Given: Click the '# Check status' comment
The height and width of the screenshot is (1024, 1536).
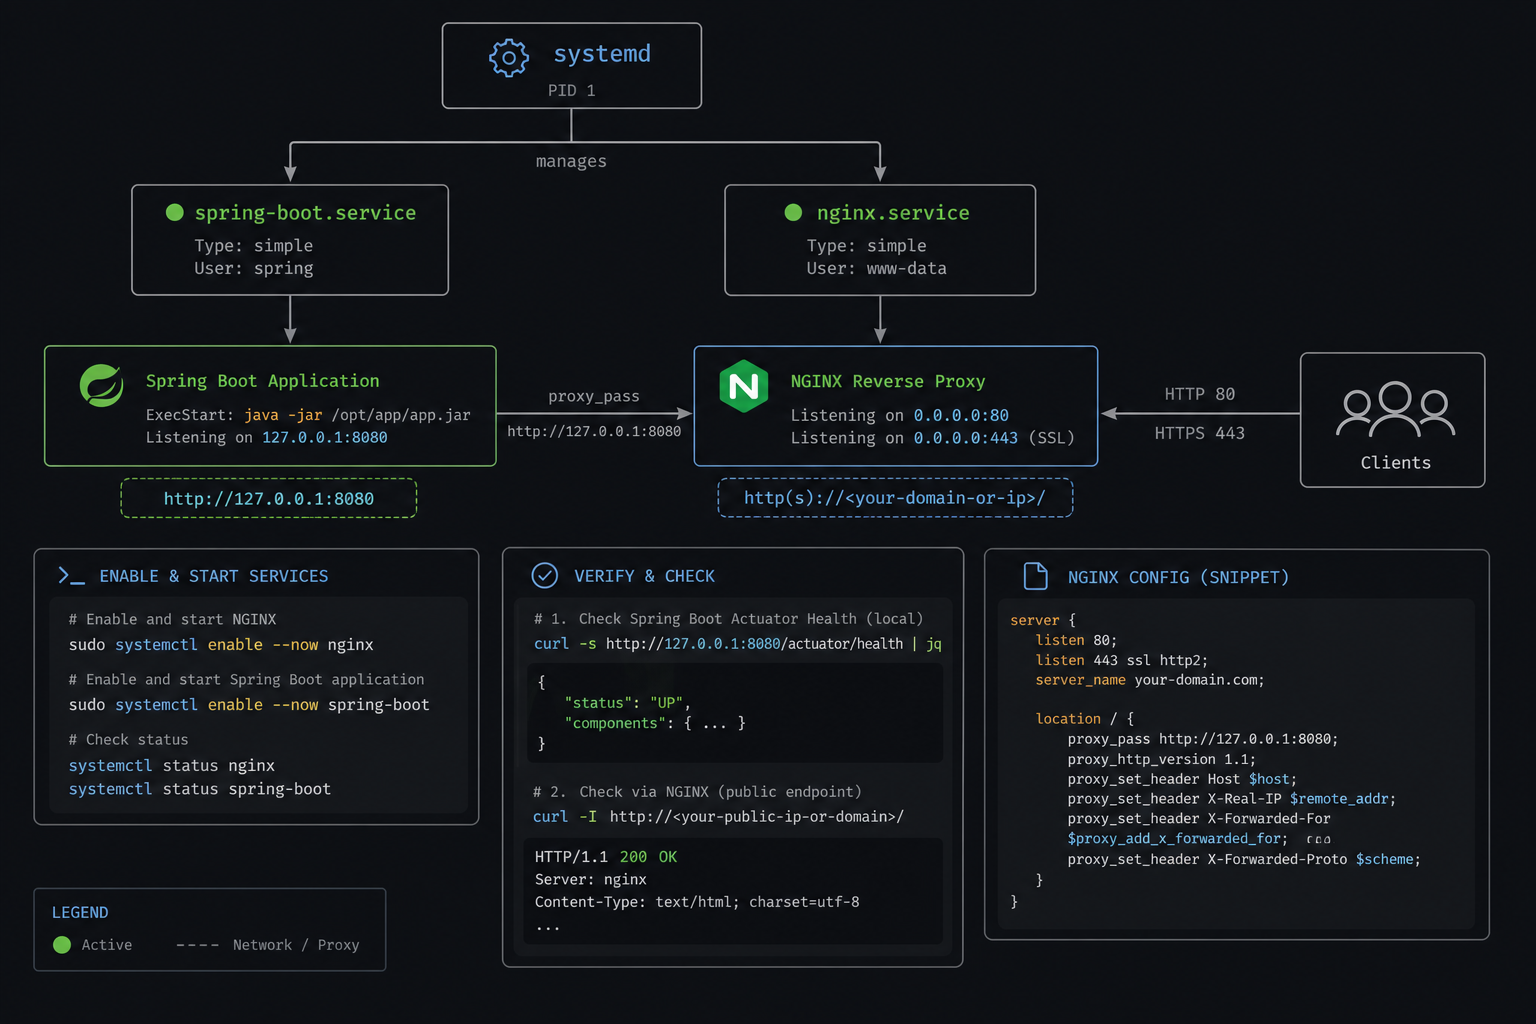Looking at the screenshot, I should (128, 740).
